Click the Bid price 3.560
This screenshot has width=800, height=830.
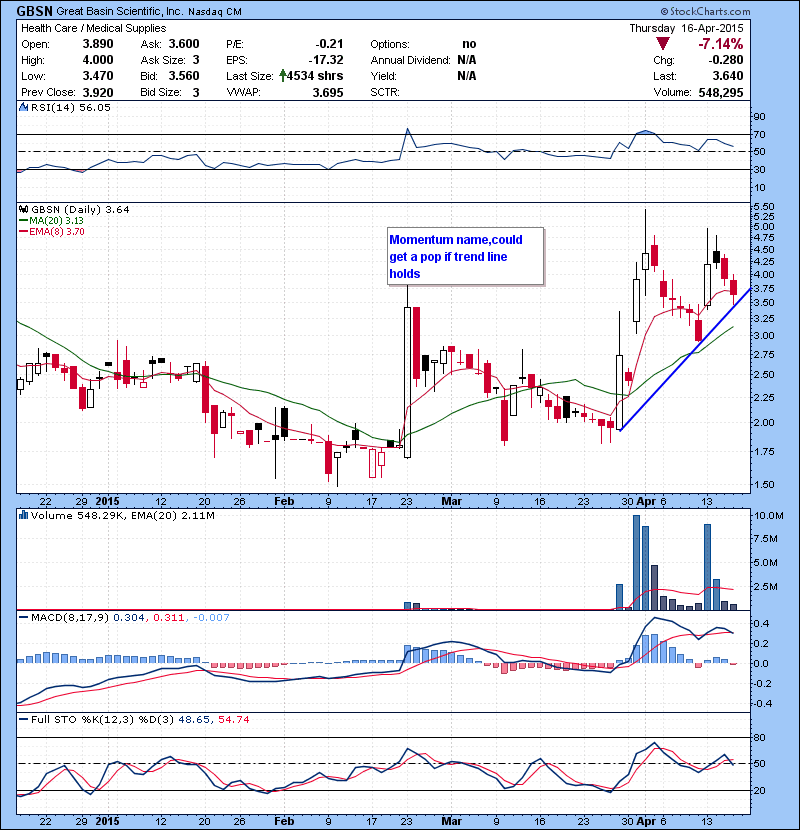pos(184,76)
